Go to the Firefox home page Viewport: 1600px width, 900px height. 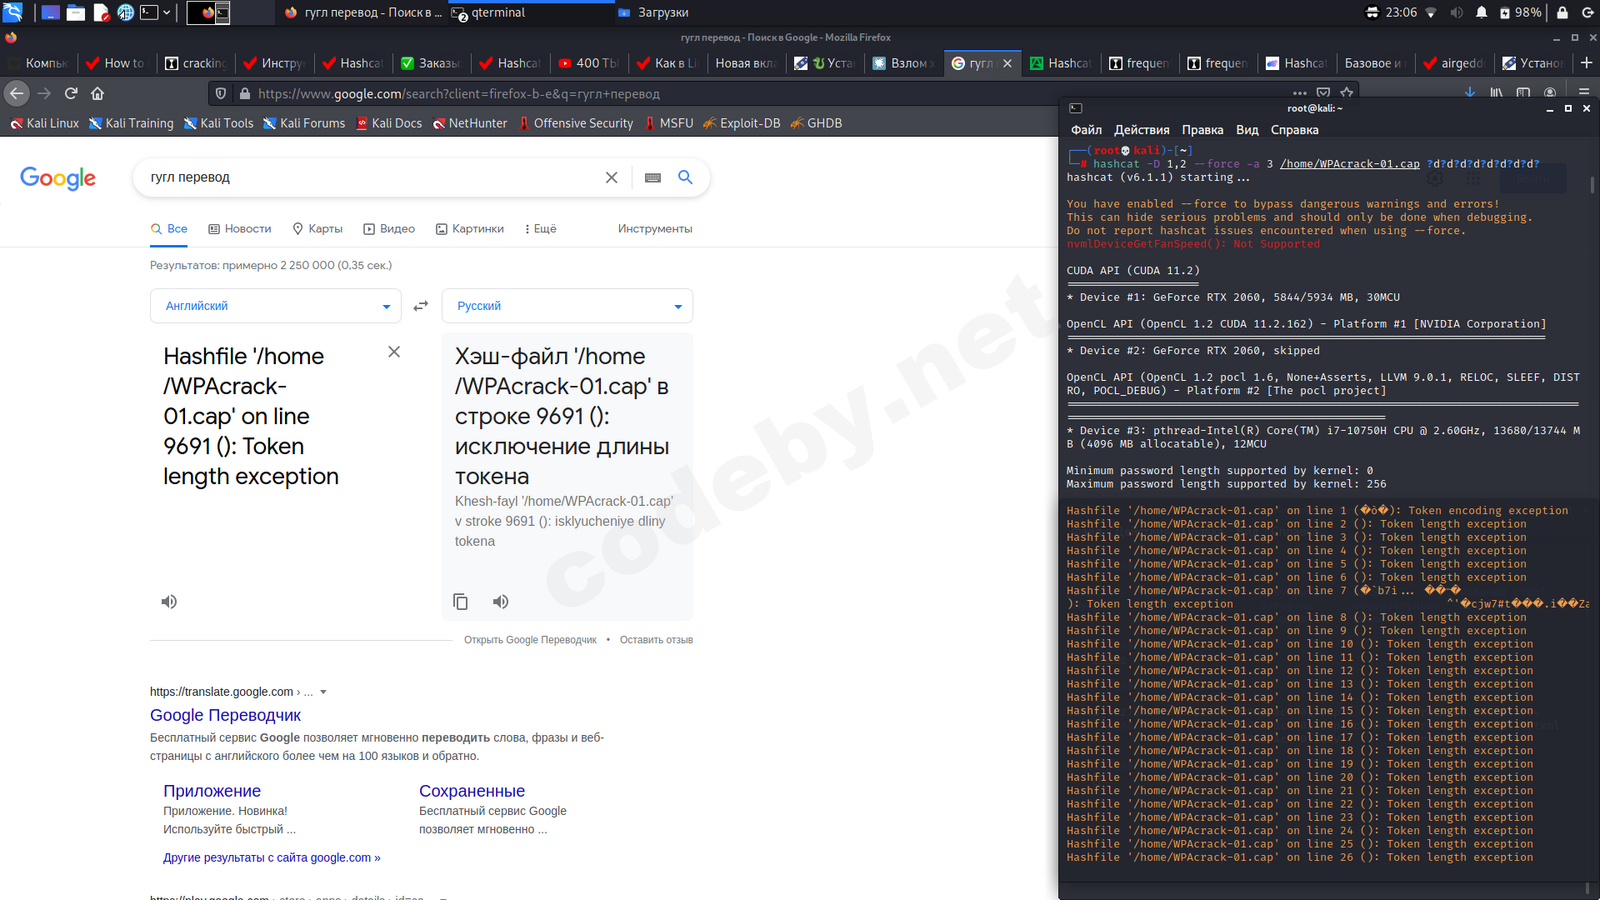97,93
